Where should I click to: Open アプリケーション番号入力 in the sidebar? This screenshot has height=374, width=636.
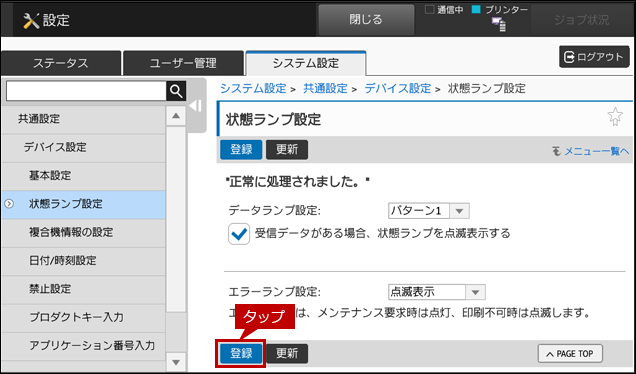point(83,346)
